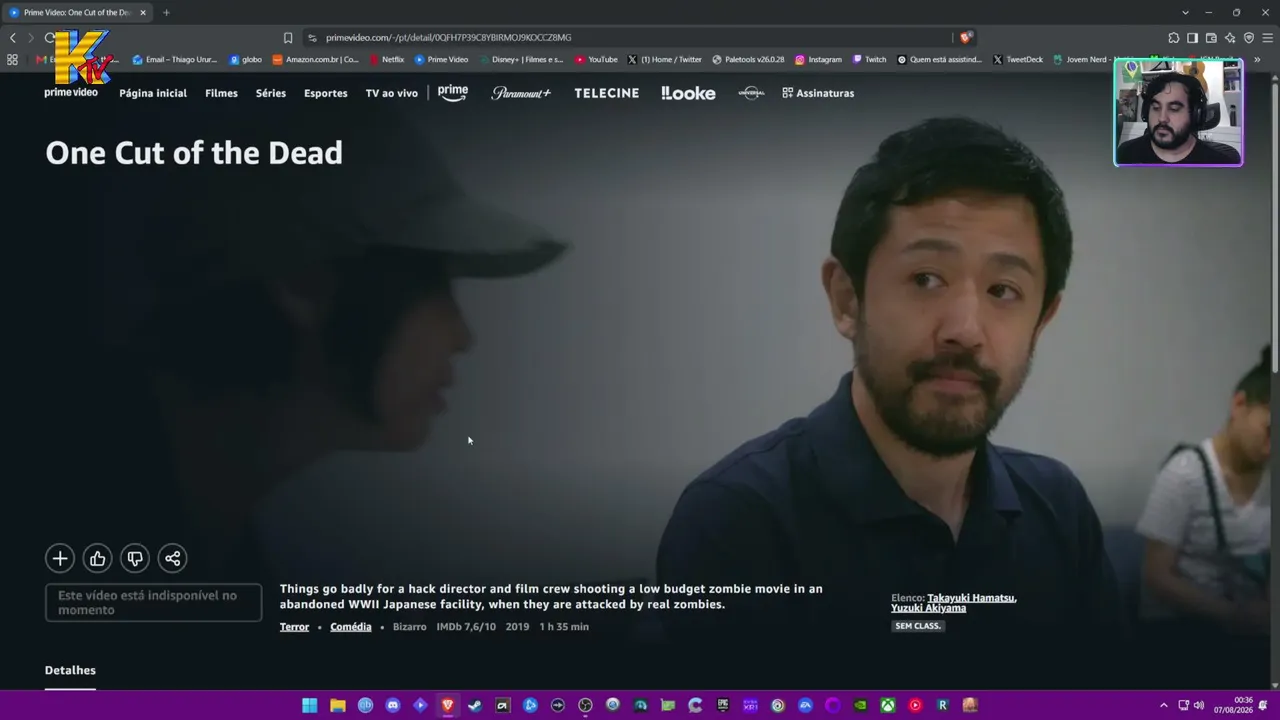The height and width of the screenshot is (720, 1280).
Task: Select the Detalhes tab
Action: coord(70,670)
